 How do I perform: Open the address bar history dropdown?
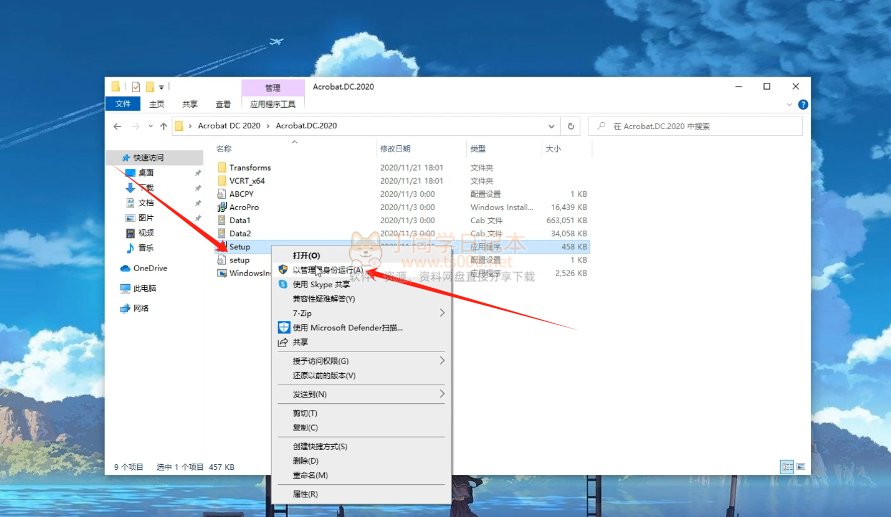tap(552, 127)
